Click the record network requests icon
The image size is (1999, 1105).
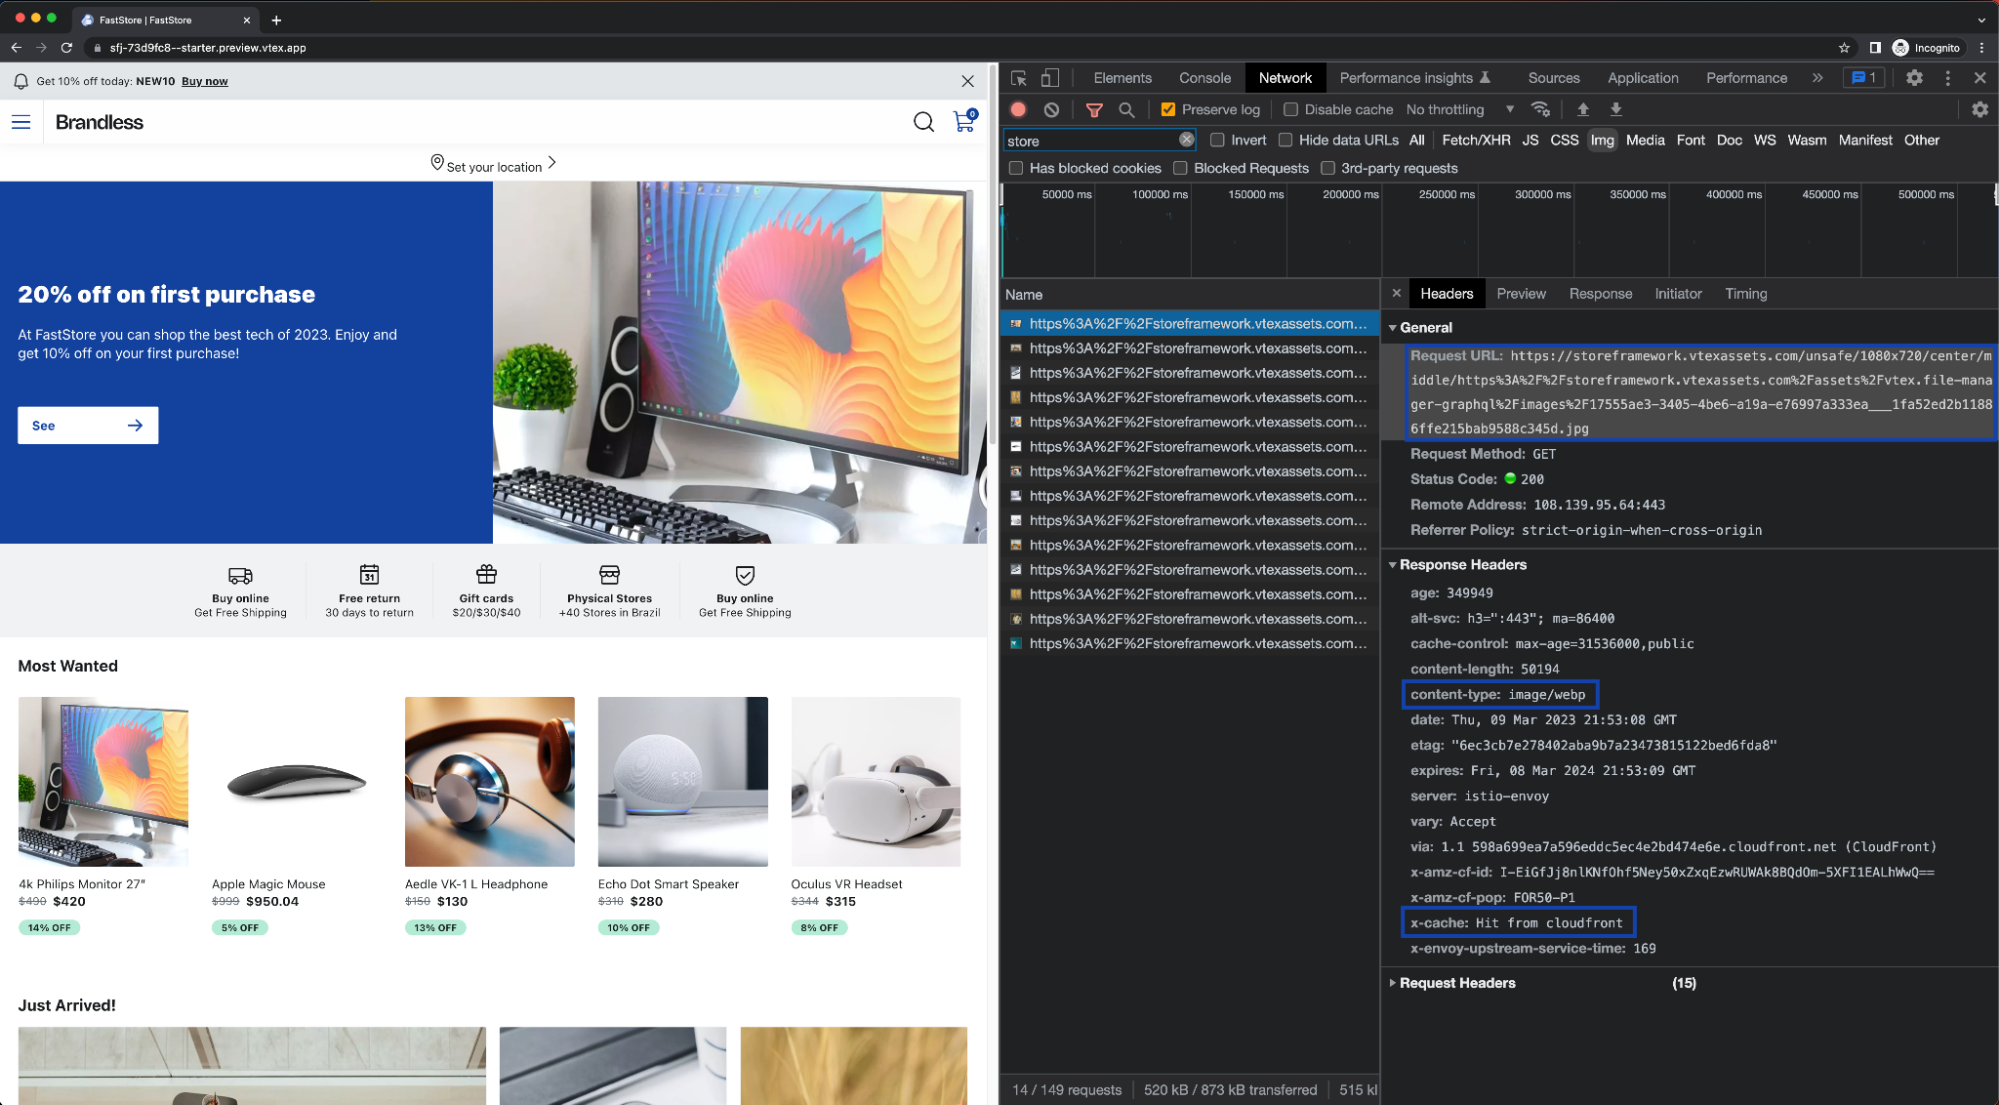(1019, 109)
